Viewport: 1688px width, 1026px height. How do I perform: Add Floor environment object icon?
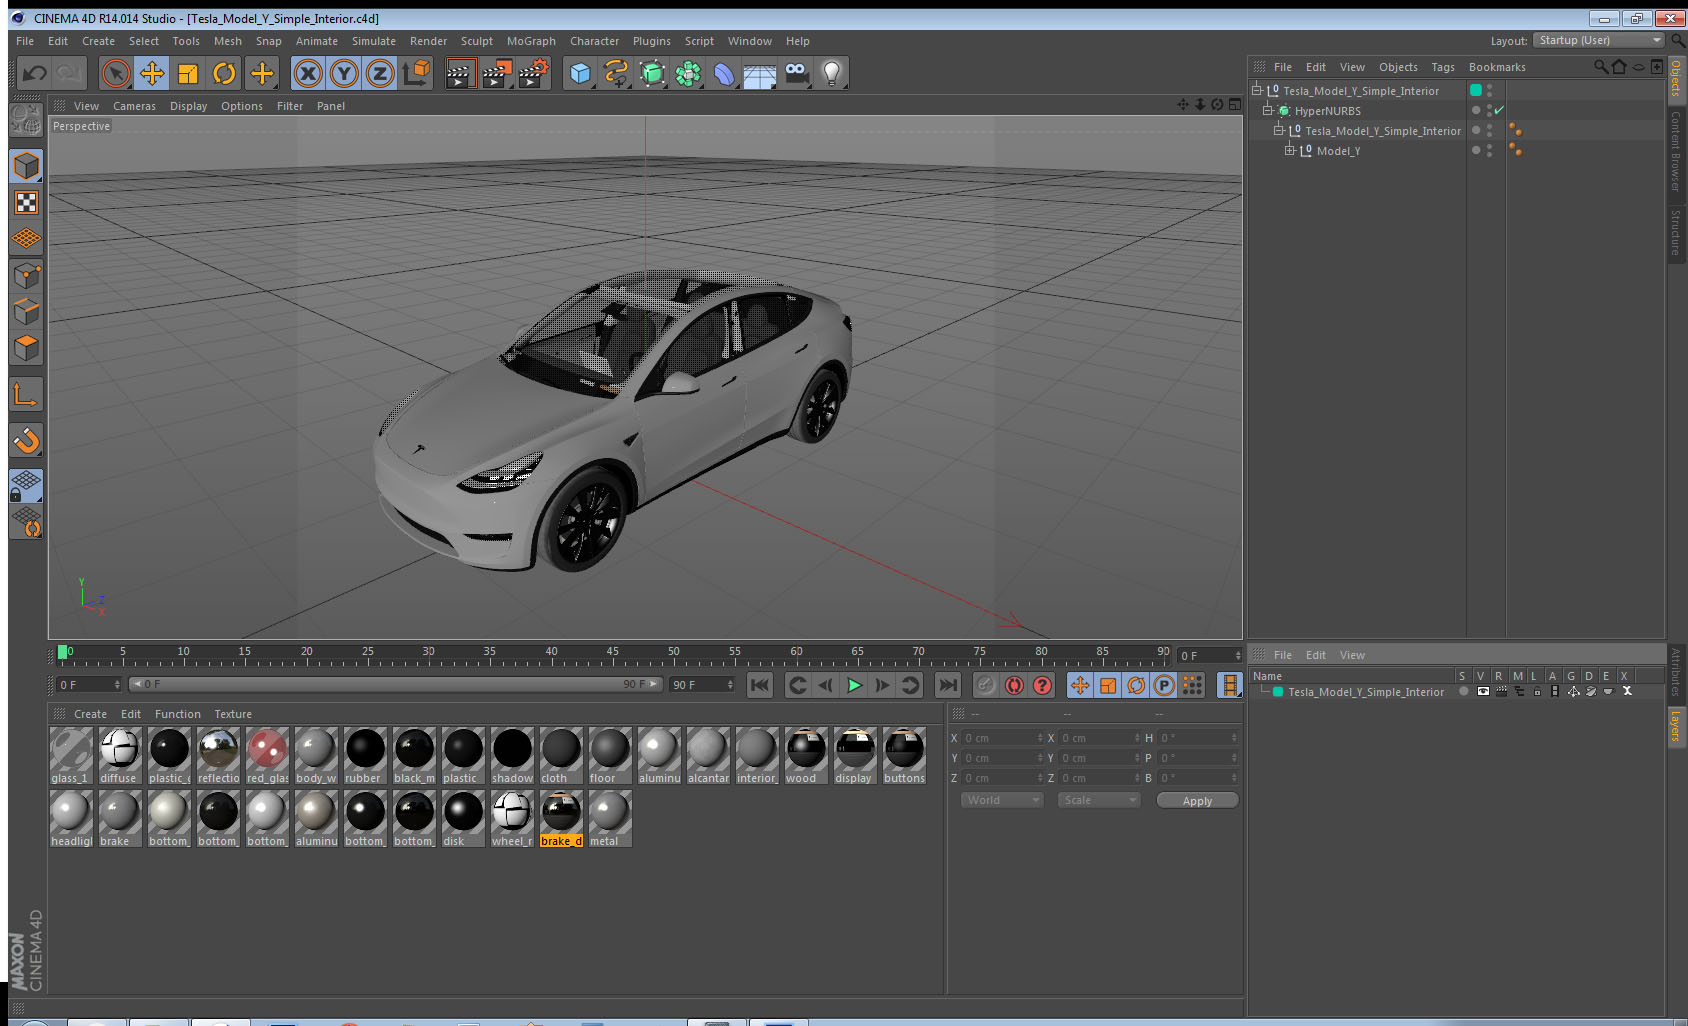click(x=760, y=73)
